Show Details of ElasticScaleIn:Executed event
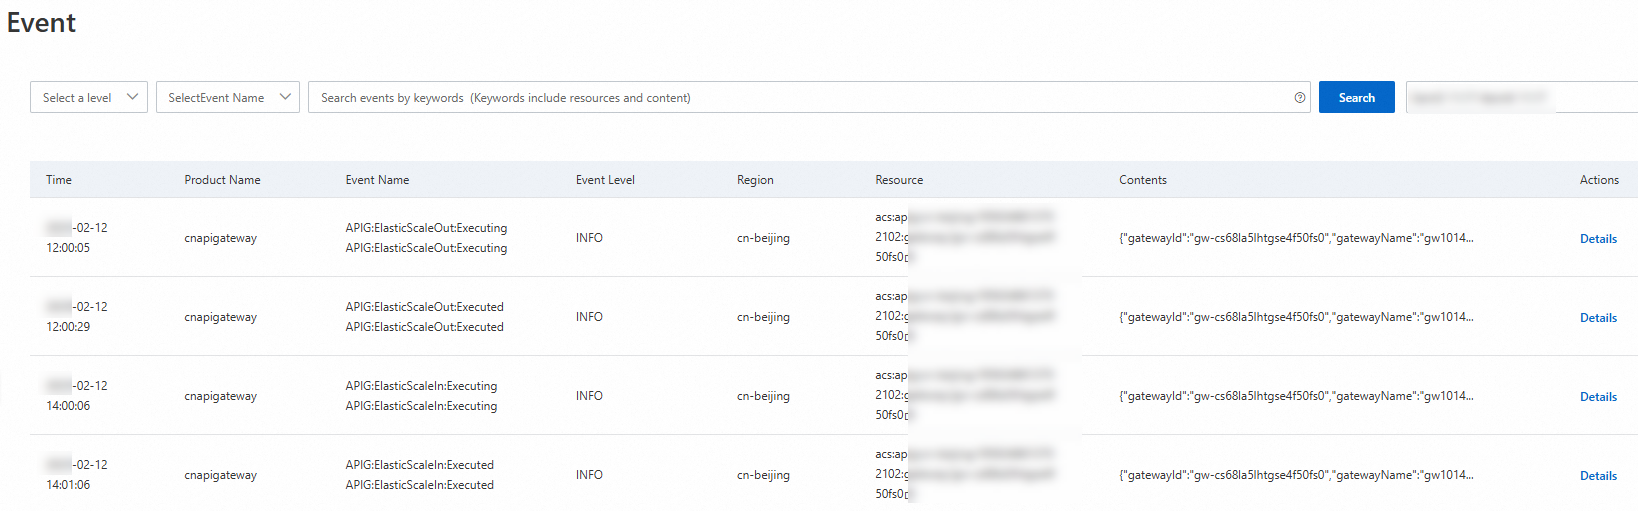 point(1598,476)
